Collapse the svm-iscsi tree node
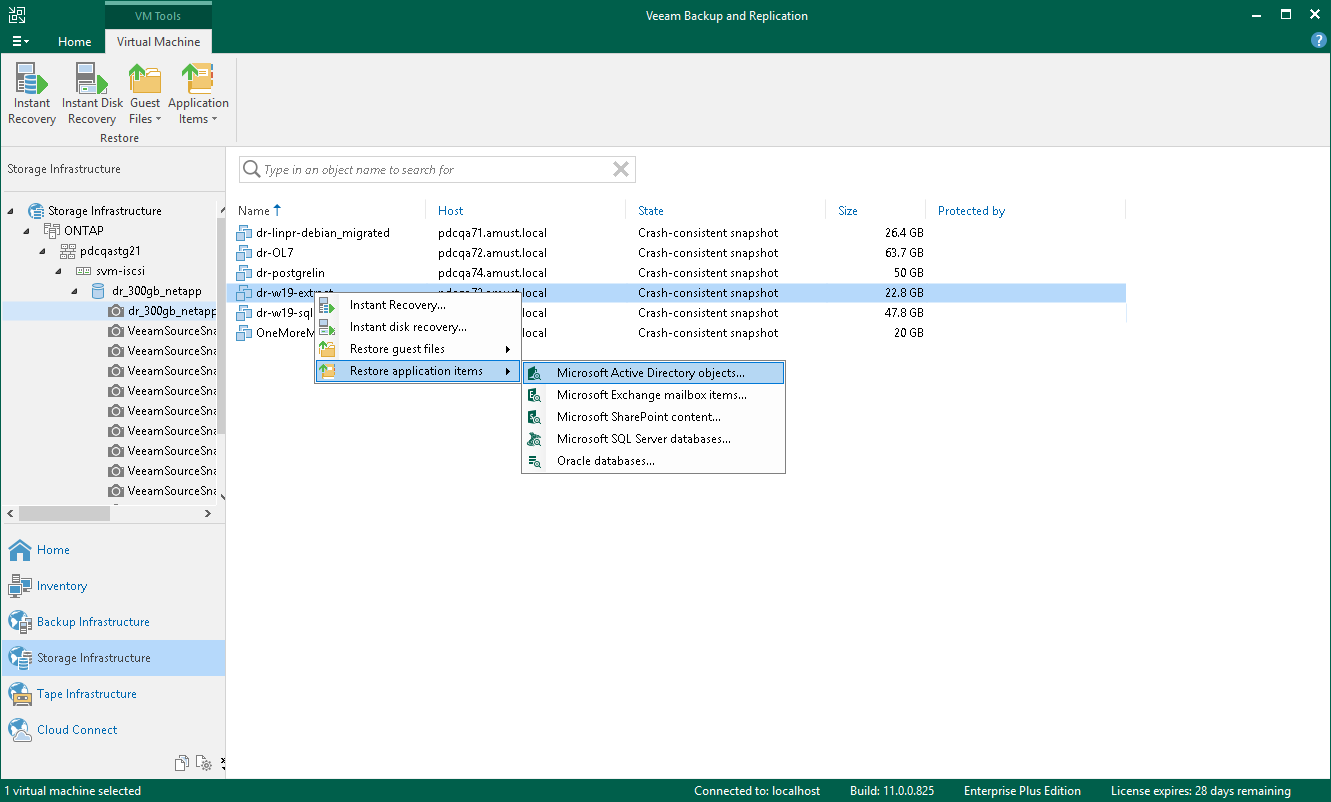Screen dimensions: 1331x802 [58, 271]
